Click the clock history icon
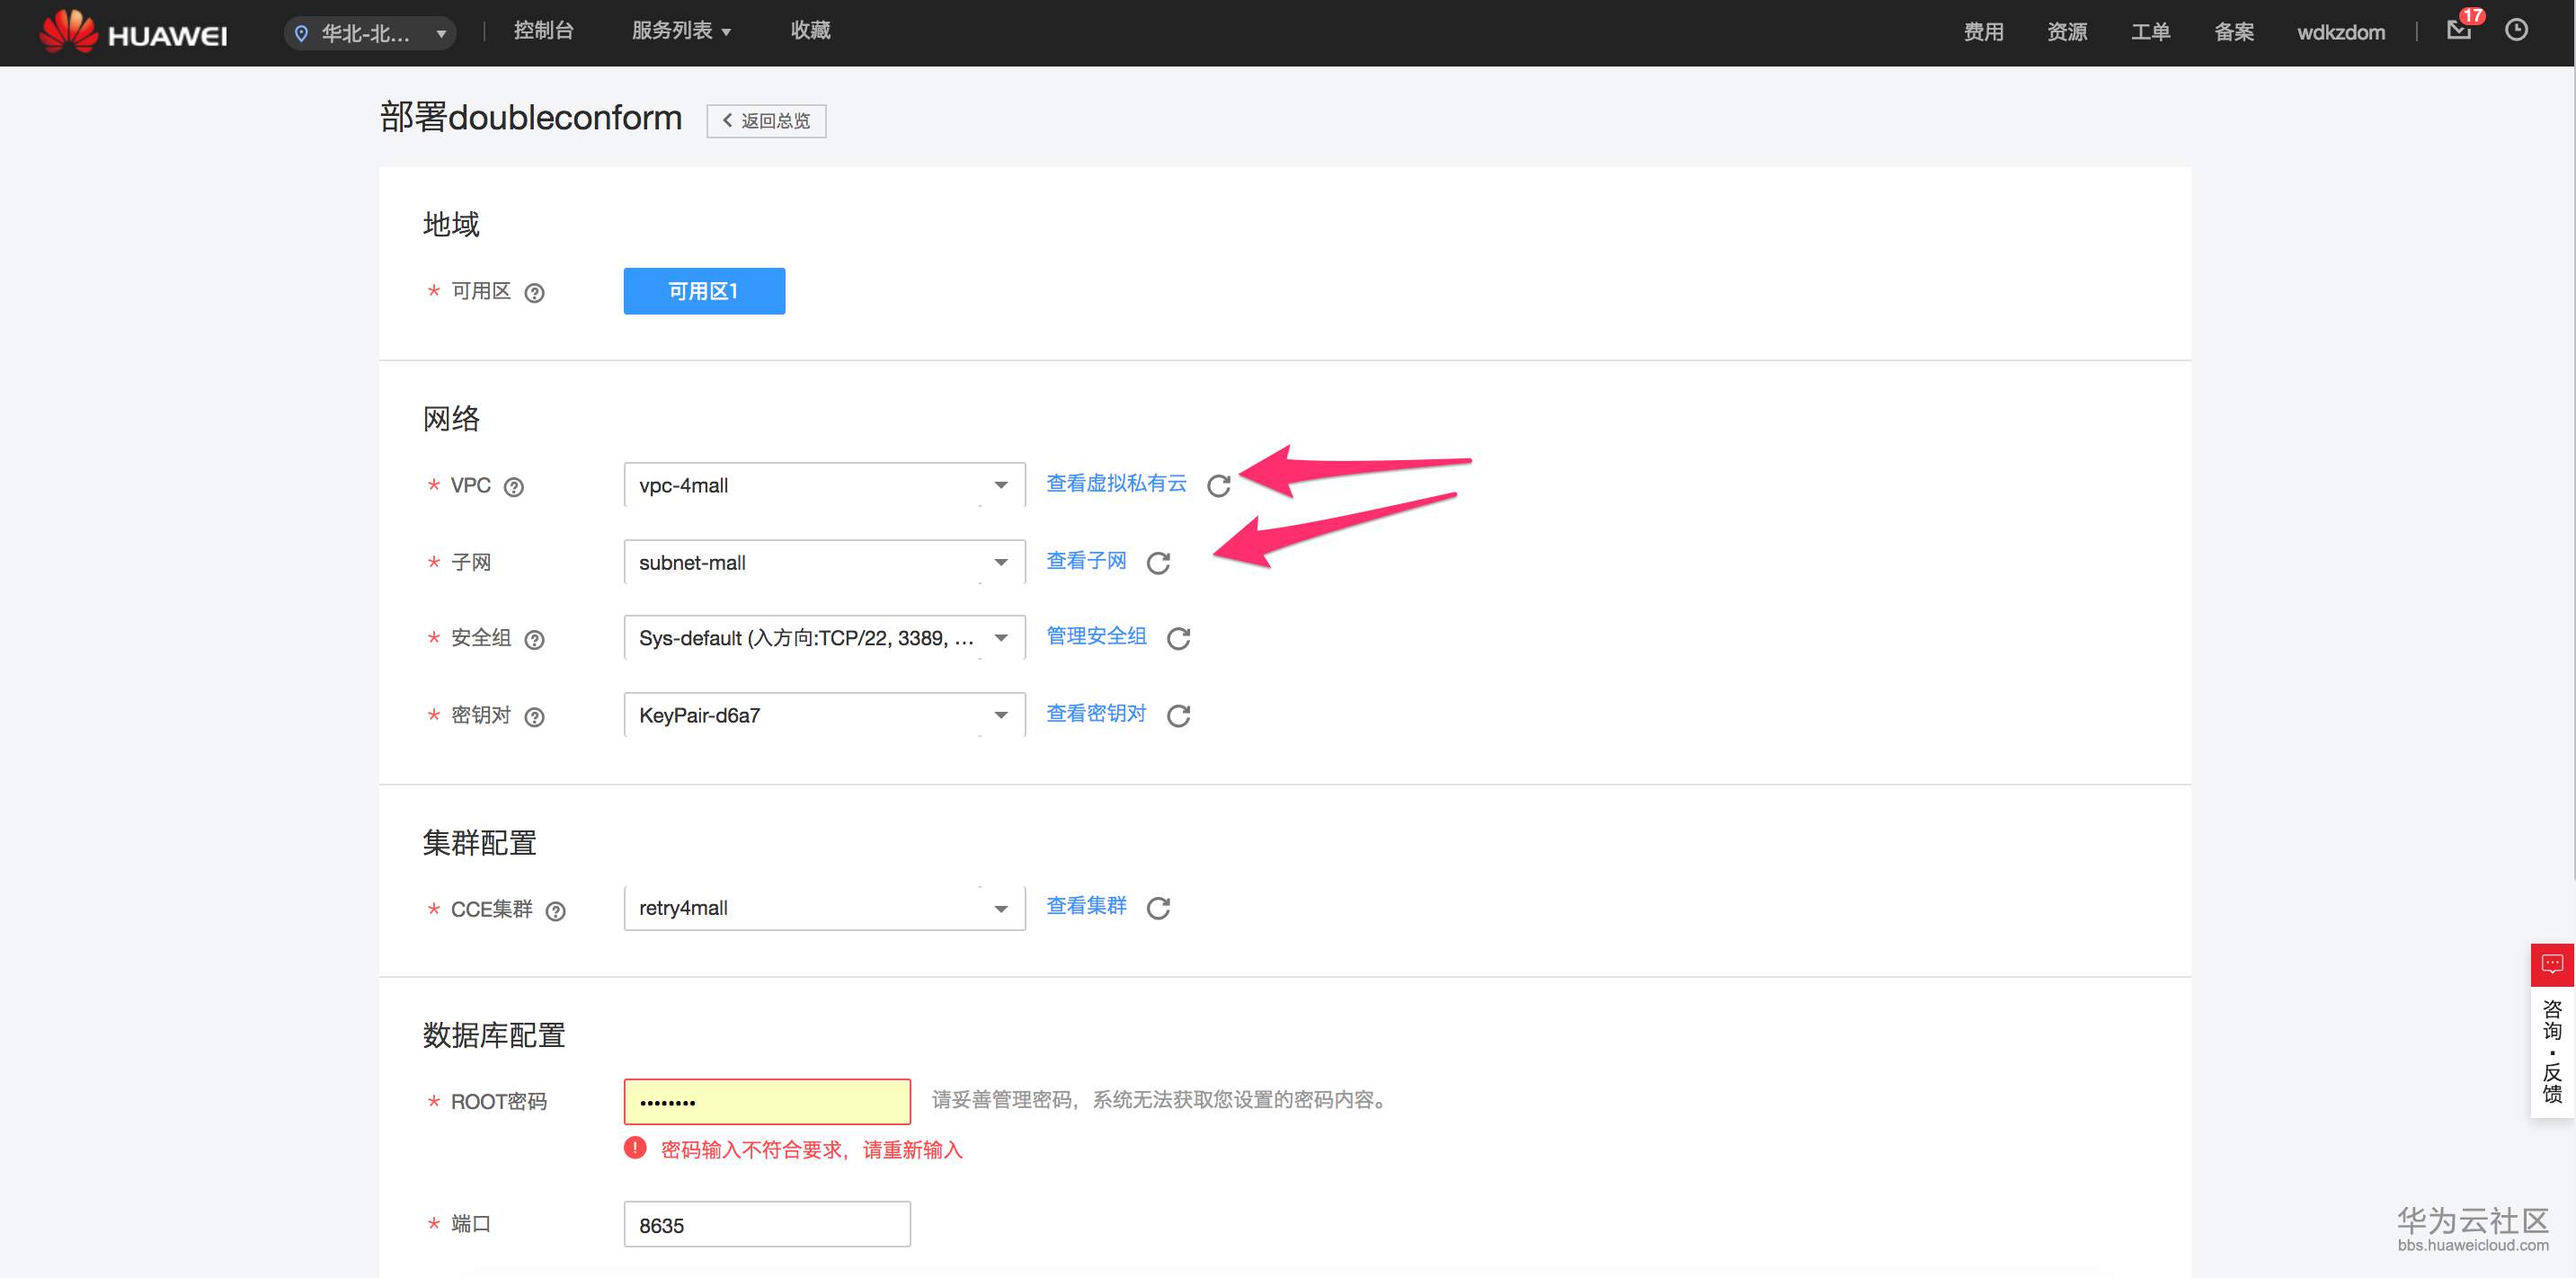The width and height of the screenshot is (2576, 1278). pos(2516,31)
